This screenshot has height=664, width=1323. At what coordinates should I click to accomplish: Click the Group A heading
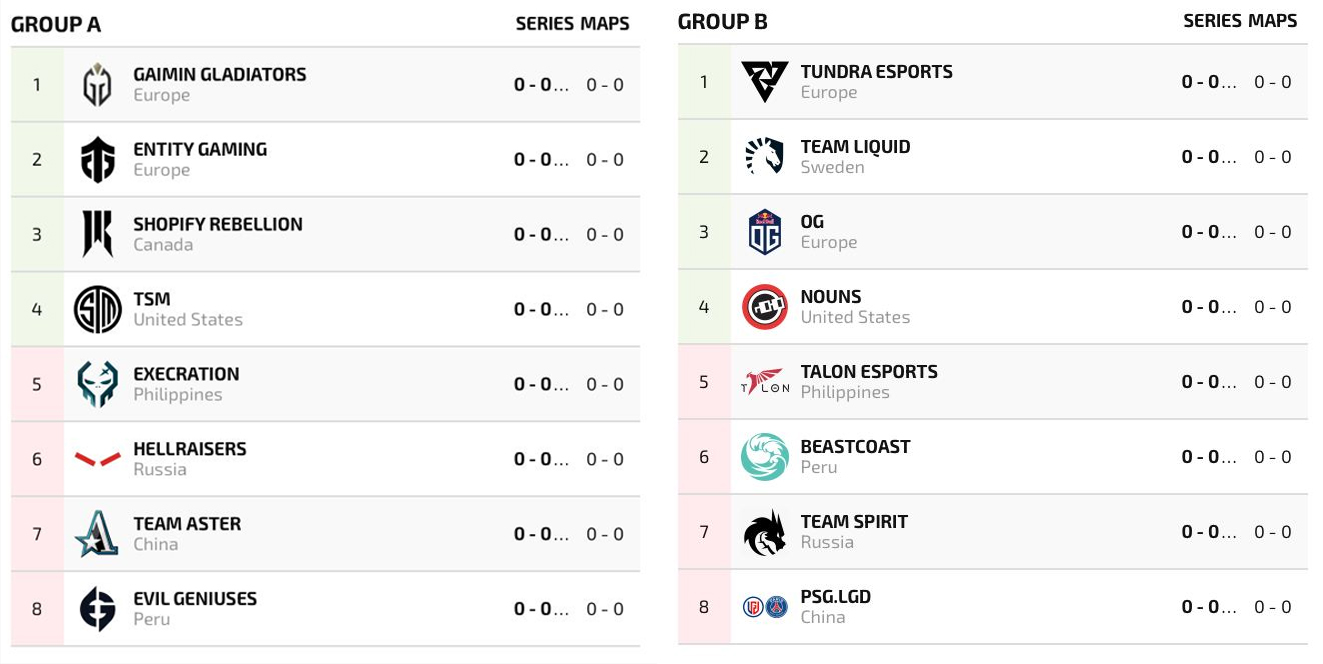56,25
